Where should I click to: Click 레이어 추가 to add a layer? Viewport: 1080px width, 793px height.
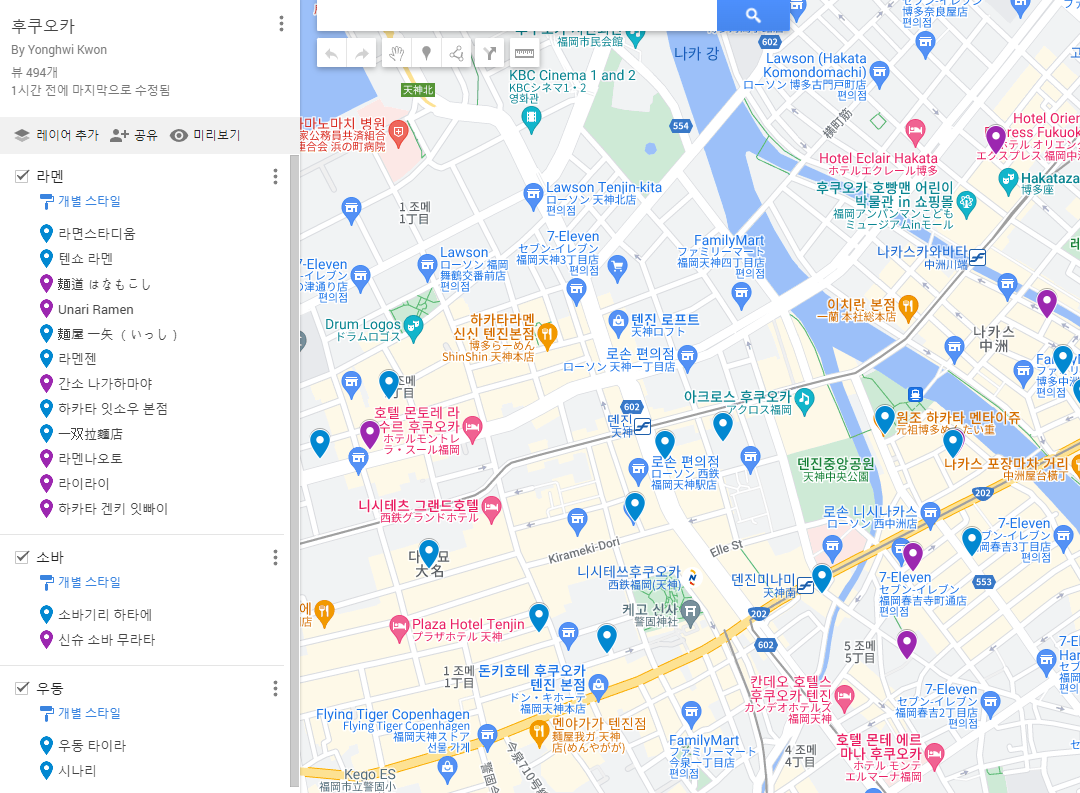(x=56, y=135)
